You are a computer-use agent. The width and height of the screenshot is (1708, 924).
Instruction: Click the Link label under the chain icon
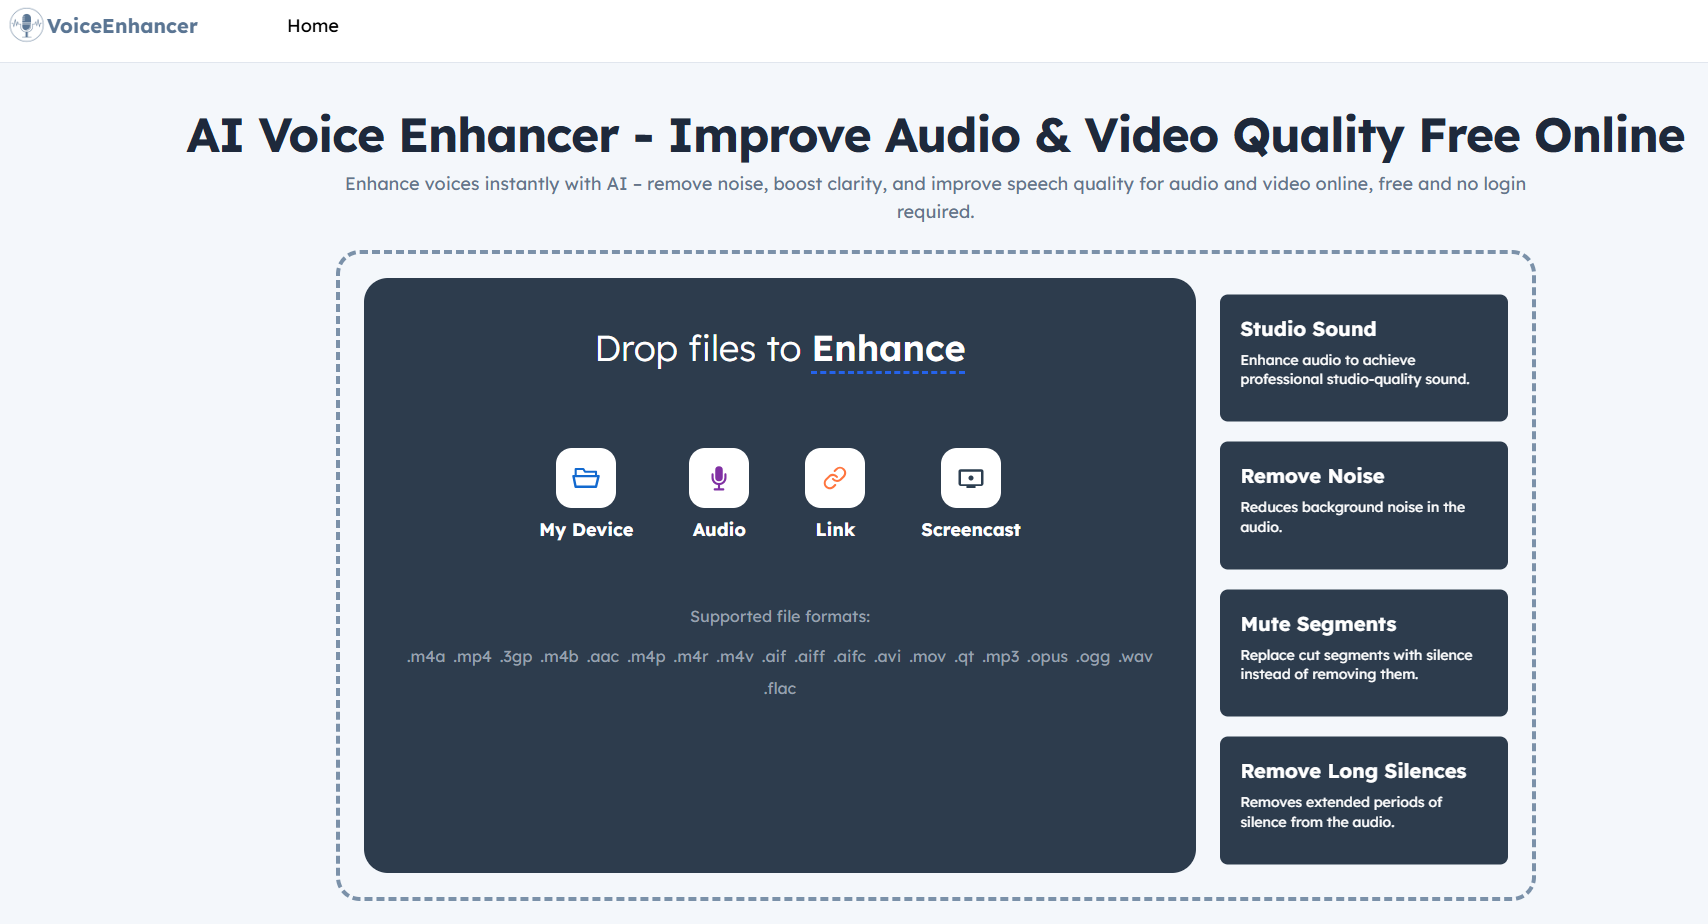(834, 530)
